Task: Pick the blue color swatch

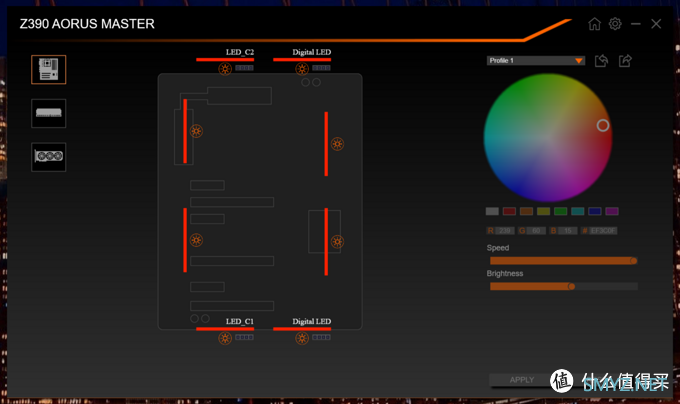Action: [x=595, y=211]
